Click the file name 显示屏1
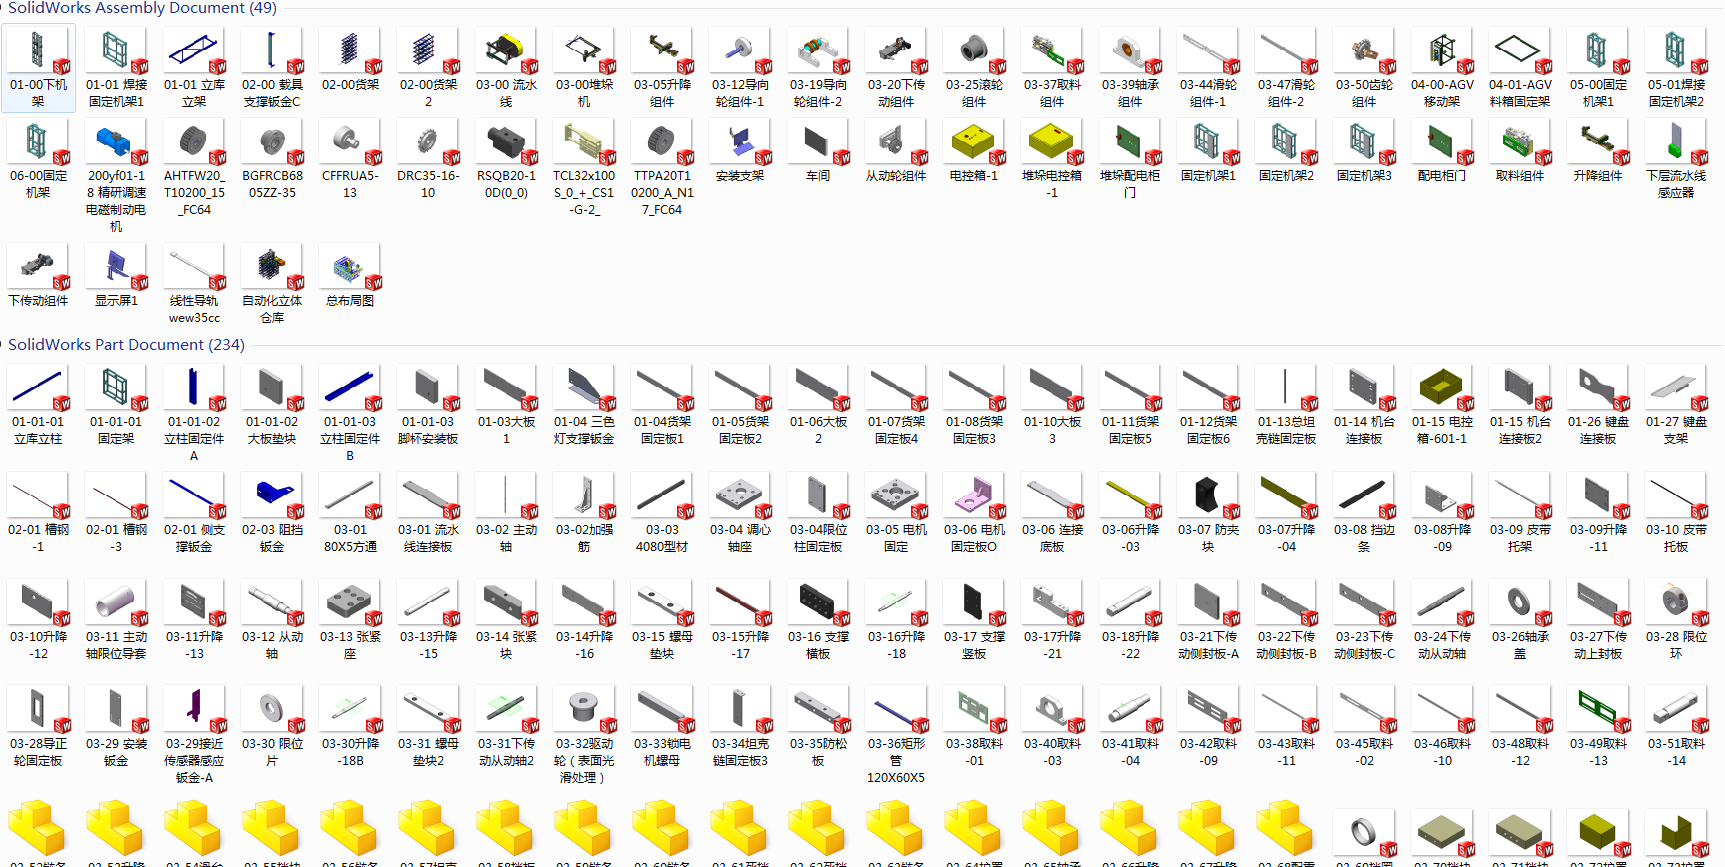The image size is (1725, 867). click(x=116, y=301)
